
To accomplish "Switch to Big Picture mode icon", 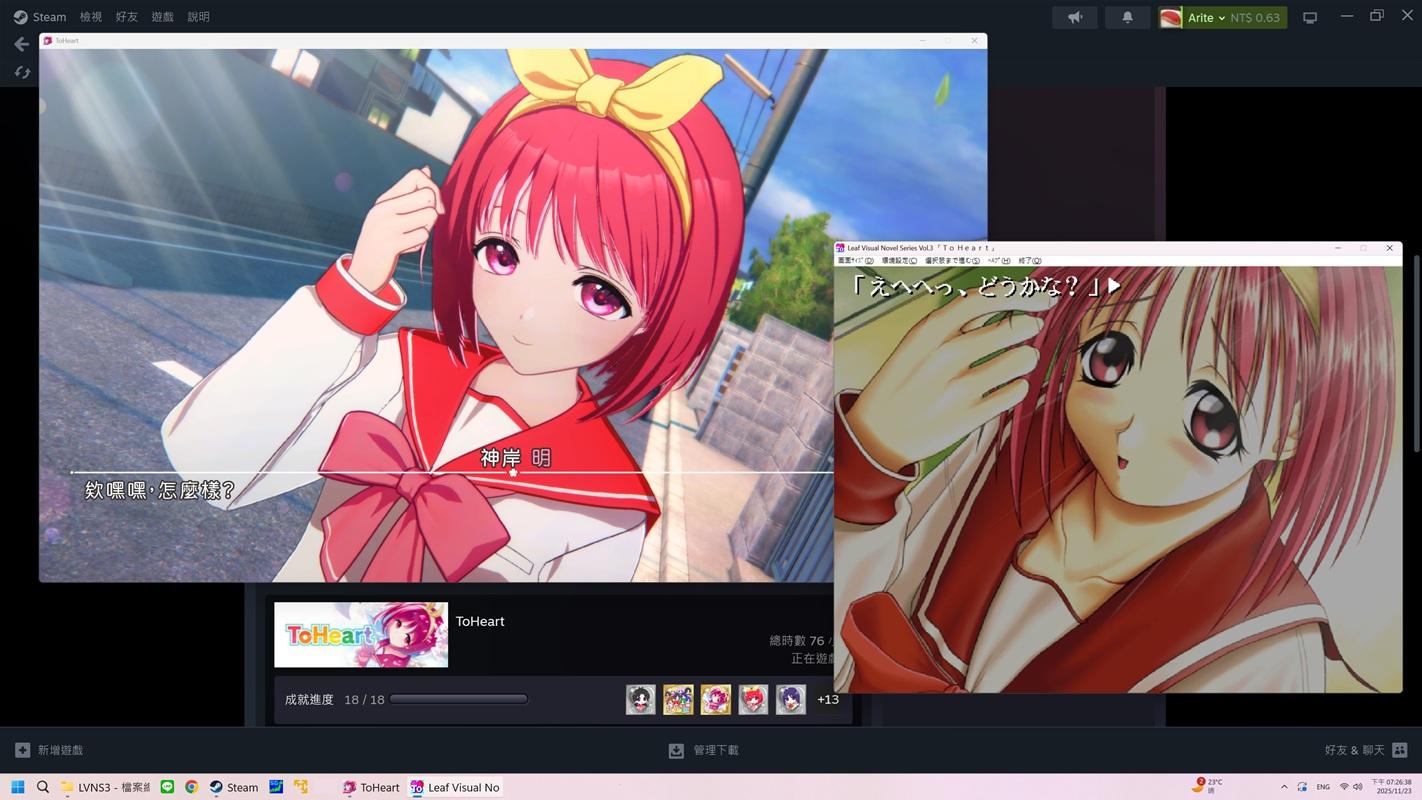I will (x=1310, y=18).
